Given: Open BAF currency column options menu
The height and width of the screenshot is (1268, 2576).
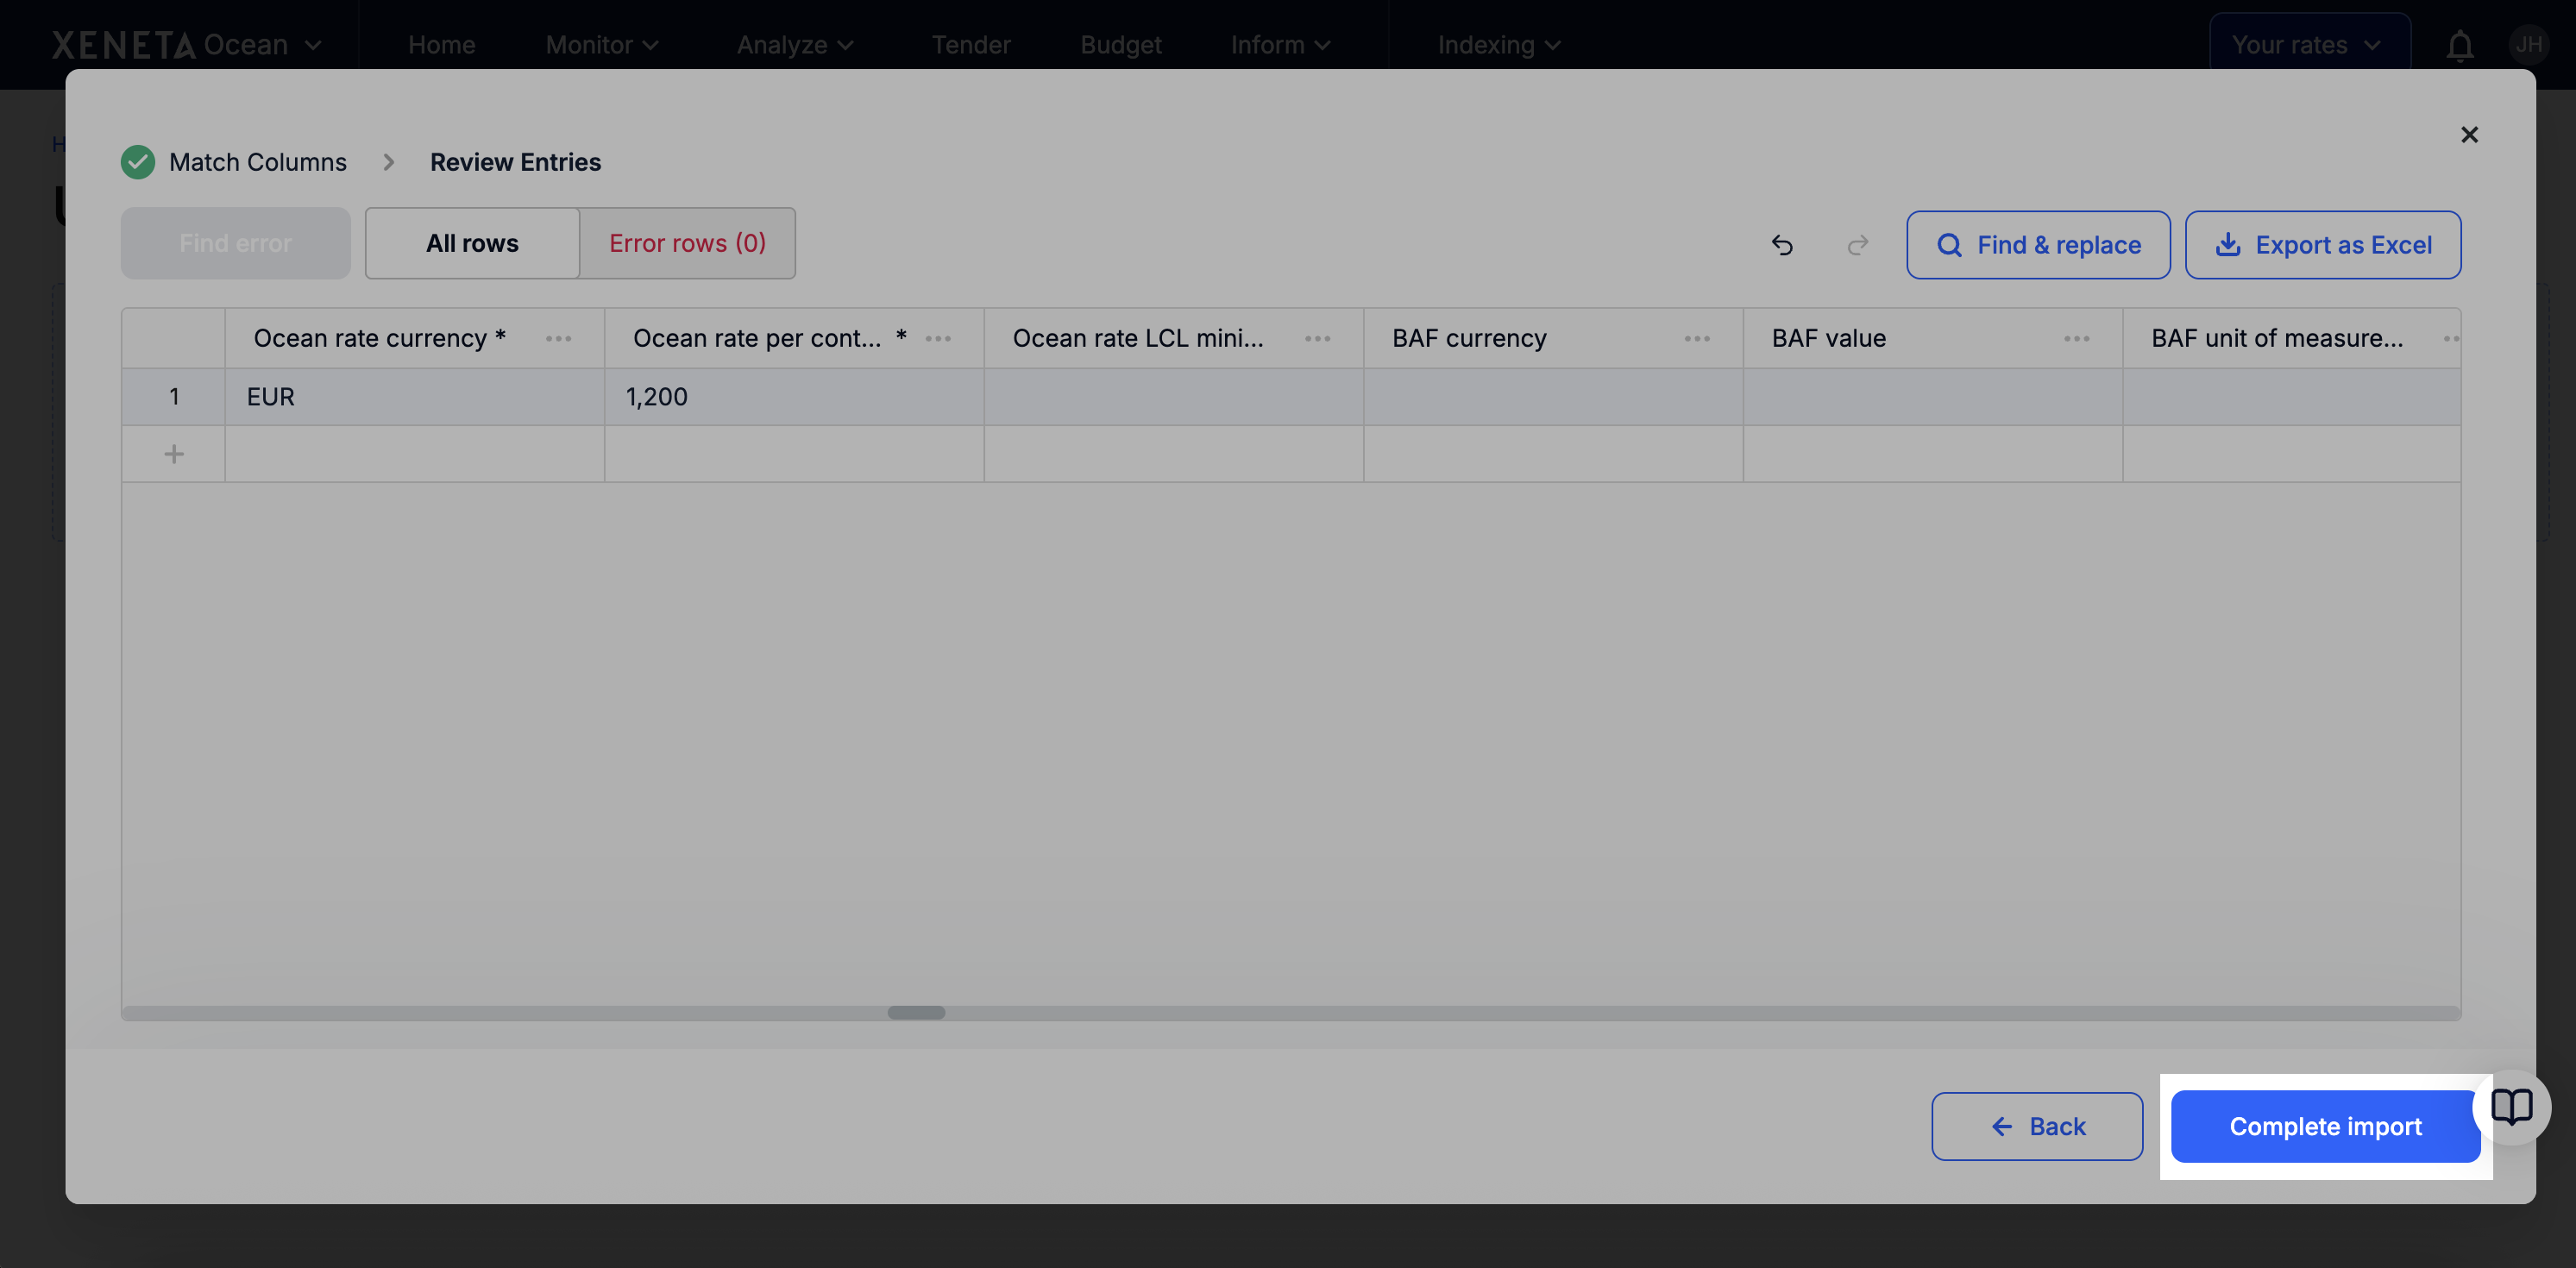Looking at the screenshot, I should point(1697,339).
